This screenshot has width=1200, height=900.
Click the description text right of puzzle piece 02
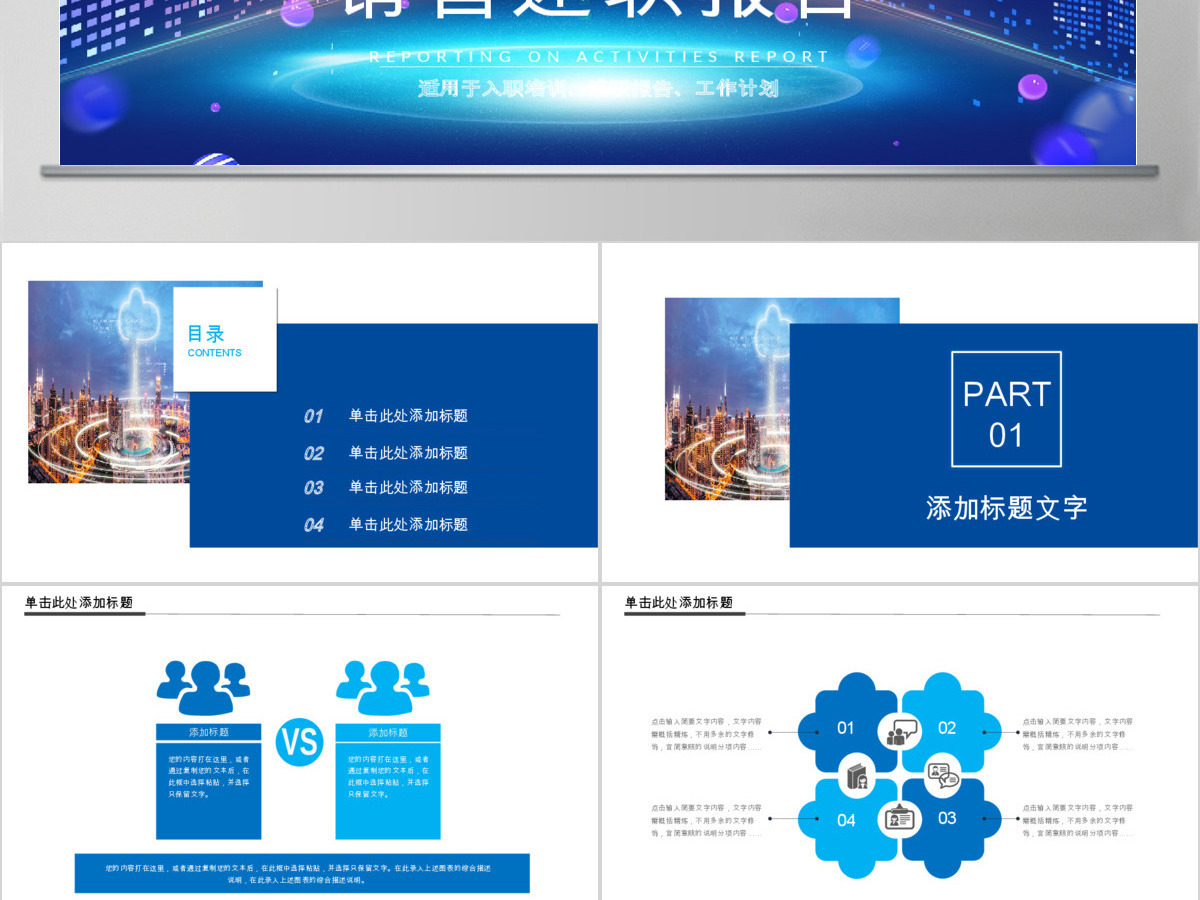[1078, 733]
